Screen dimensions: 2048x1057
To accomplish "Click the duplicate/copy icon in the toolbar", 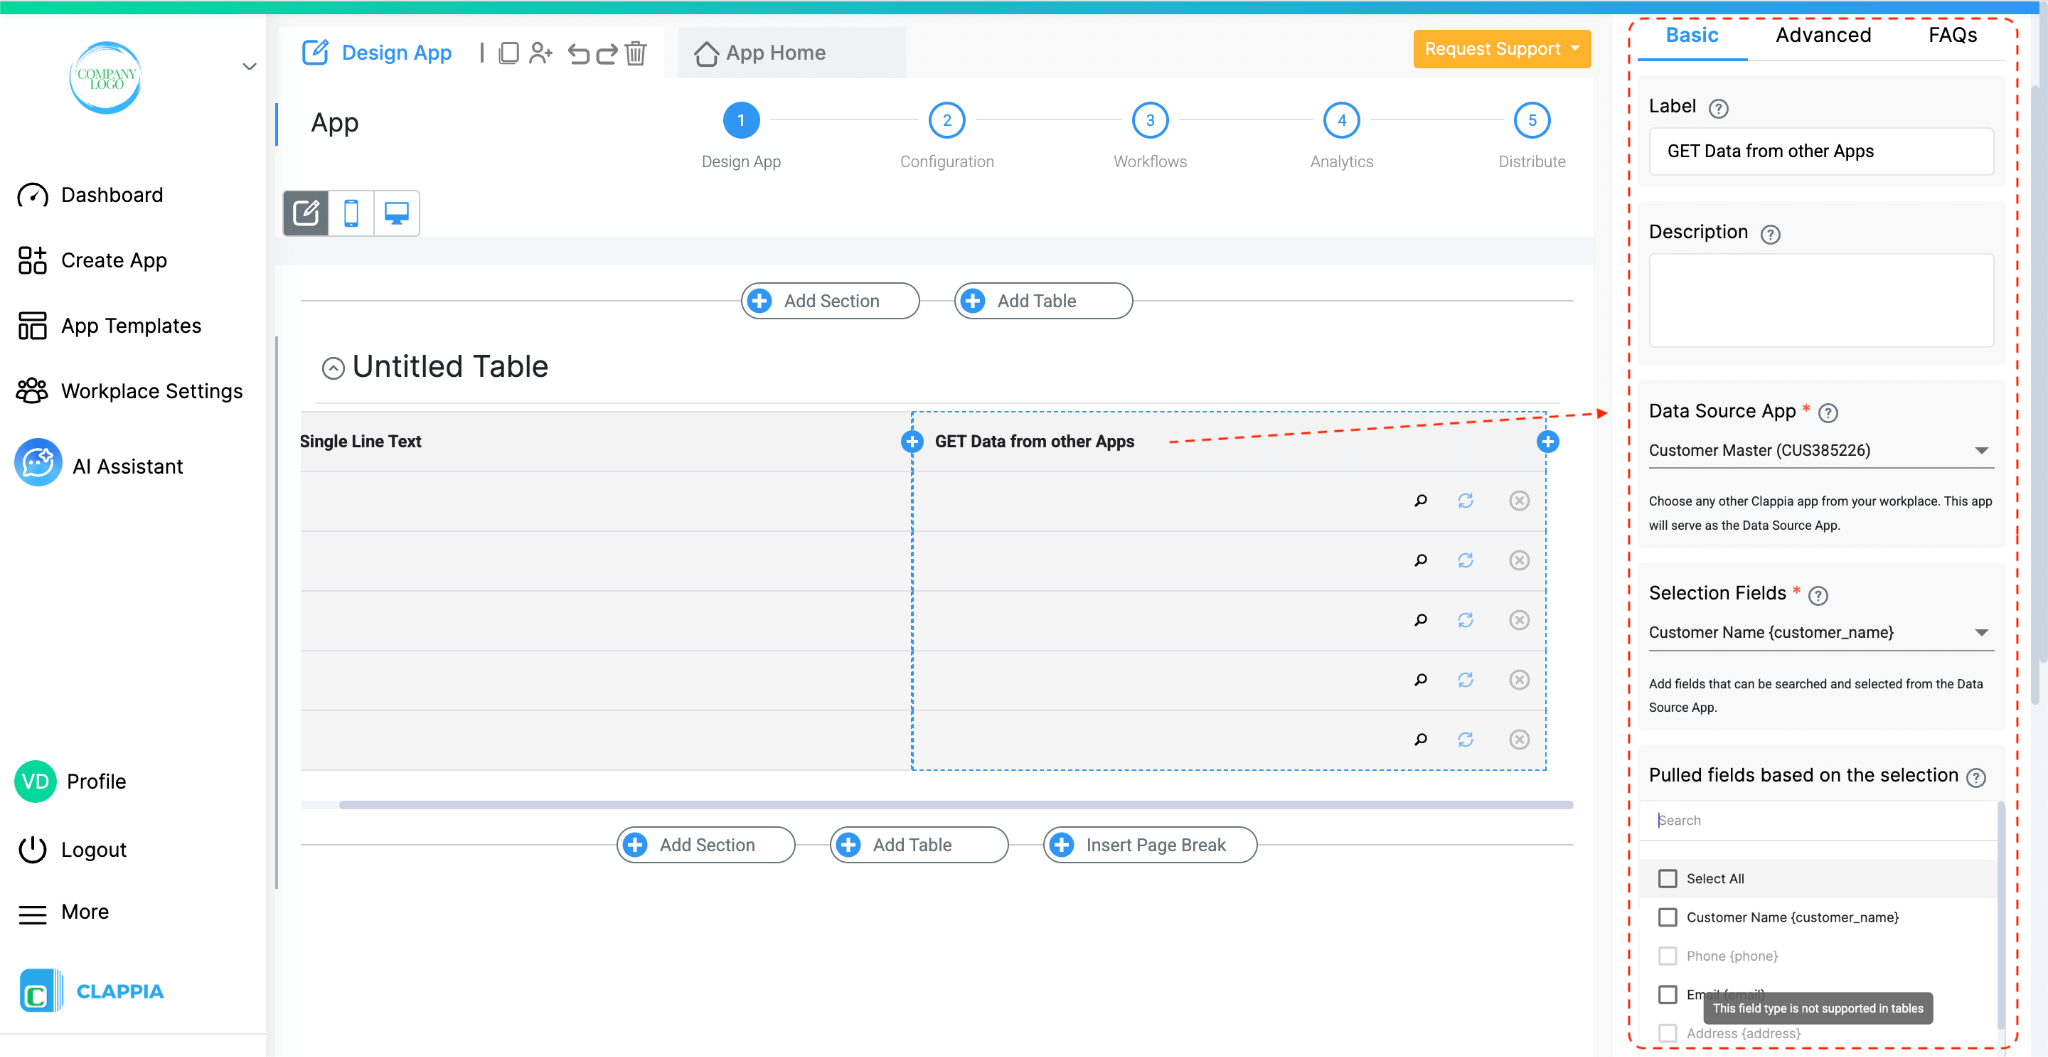I will pyautogui.click(x=509, y=52).
